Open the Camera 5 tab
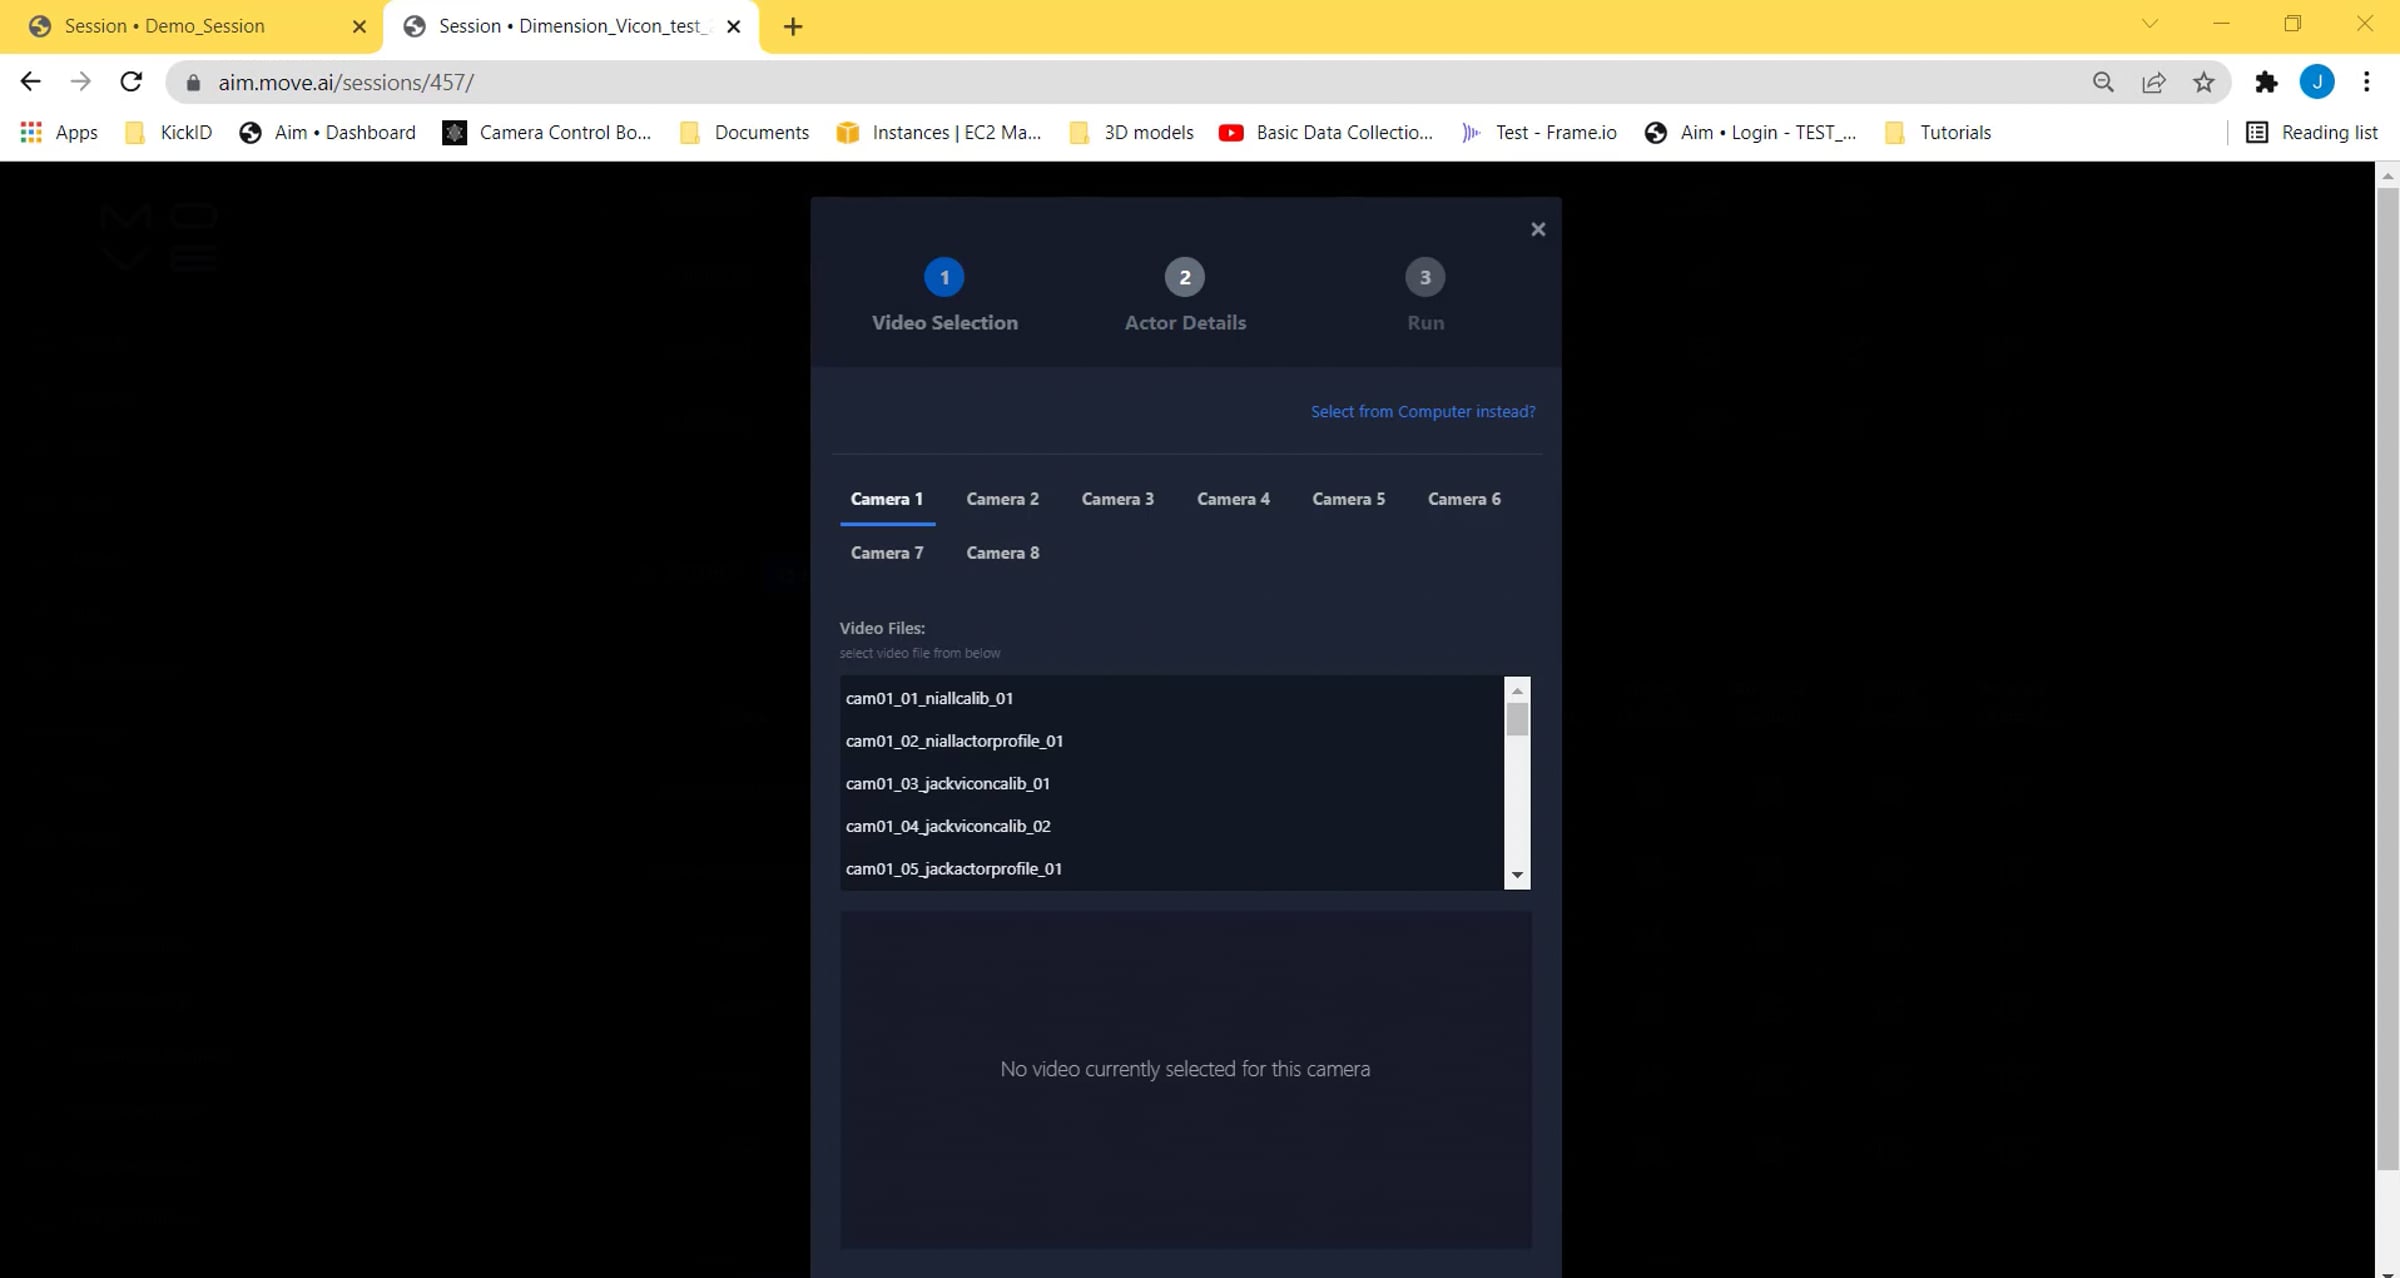2400x1278 pixels. coord(1348,499)
